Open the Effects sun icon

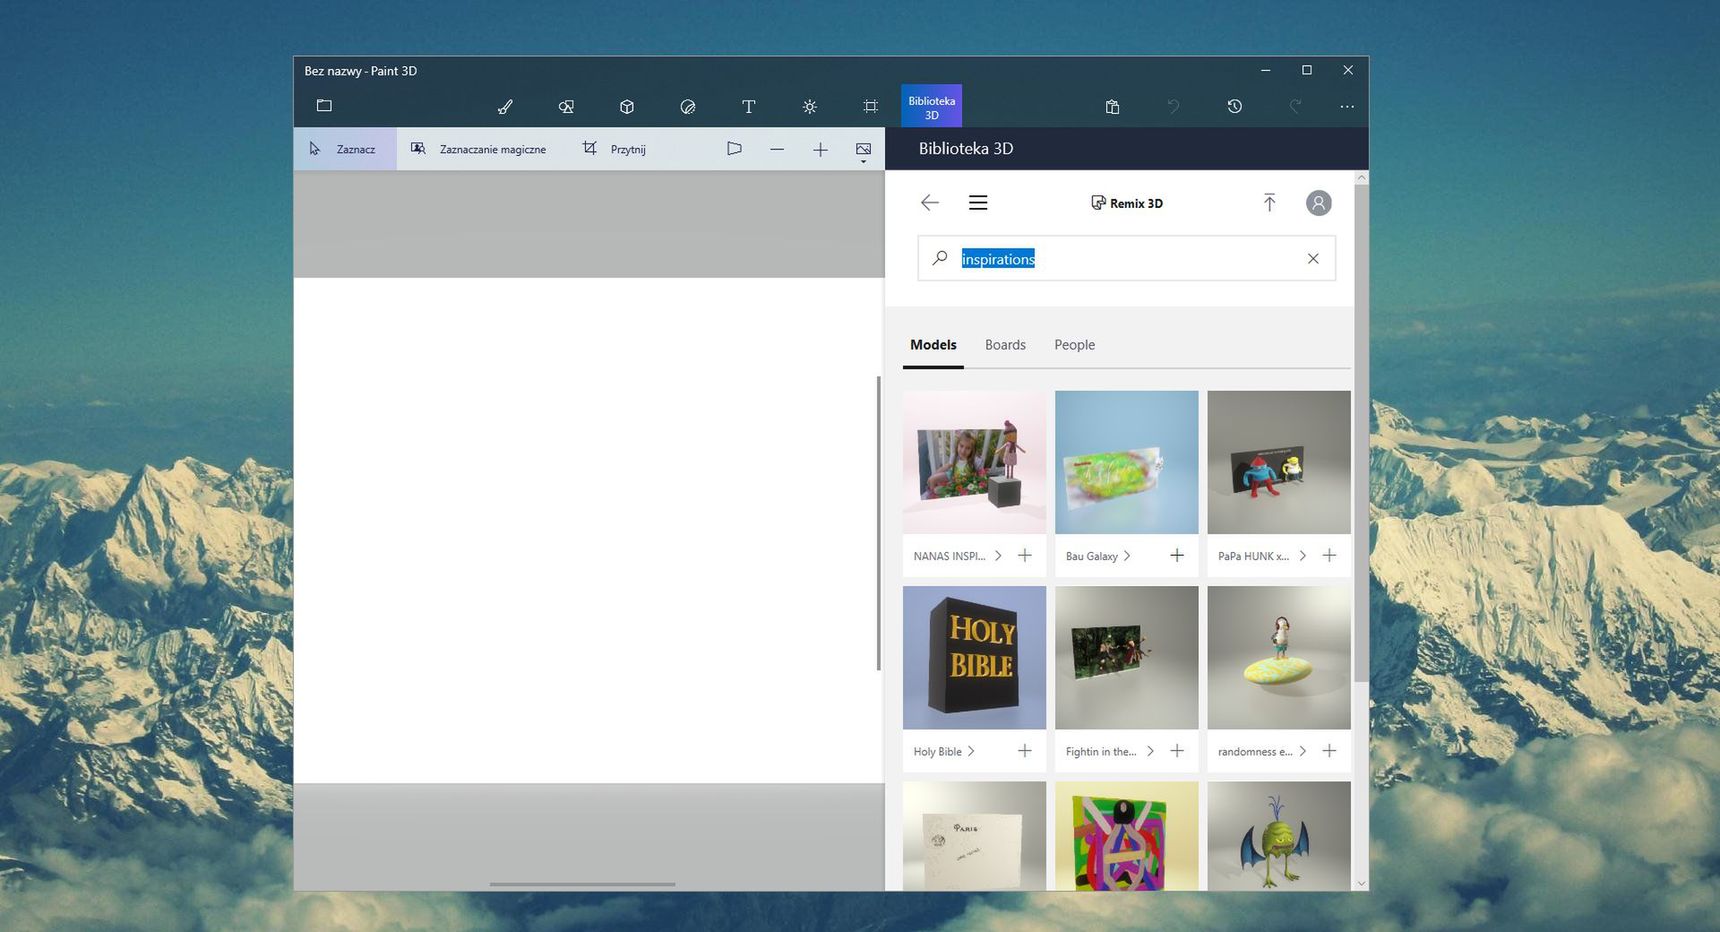810,106
